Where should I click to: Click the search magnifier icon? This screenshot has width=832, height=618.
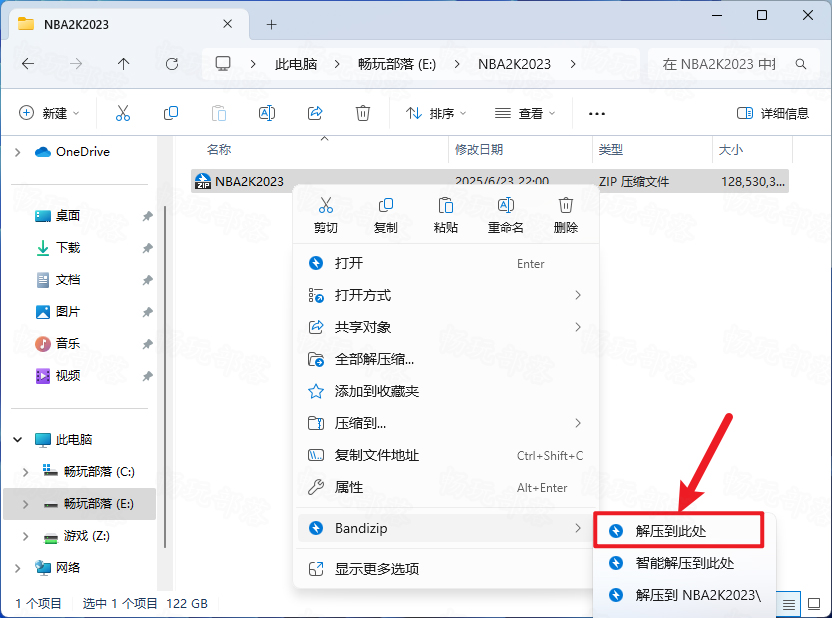point(801,64)
